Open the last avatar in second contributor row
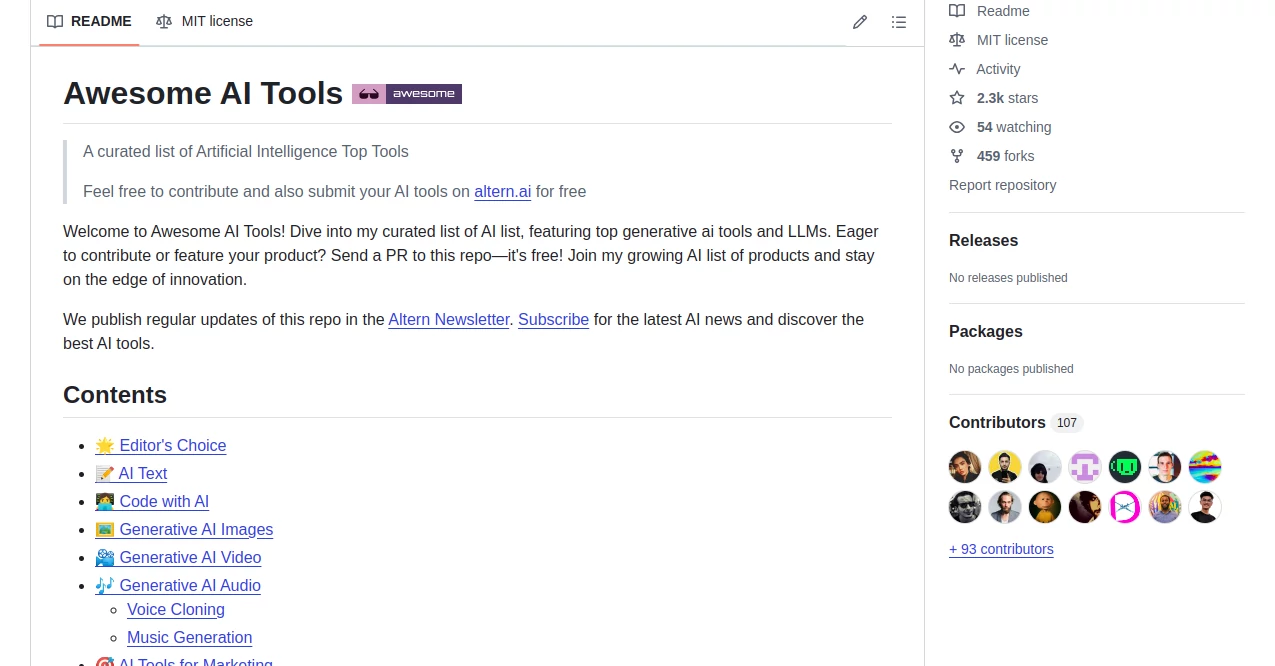This screenshot has width=1275, height=666. tap(1205, 507)
